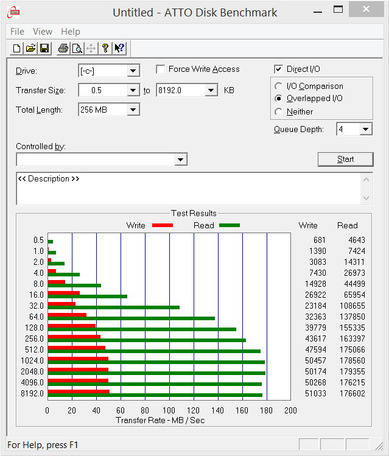Image resolution: width=389 pixels, height=456 pixels.
Task: Click into the Description text box
Action: point(189,188)
